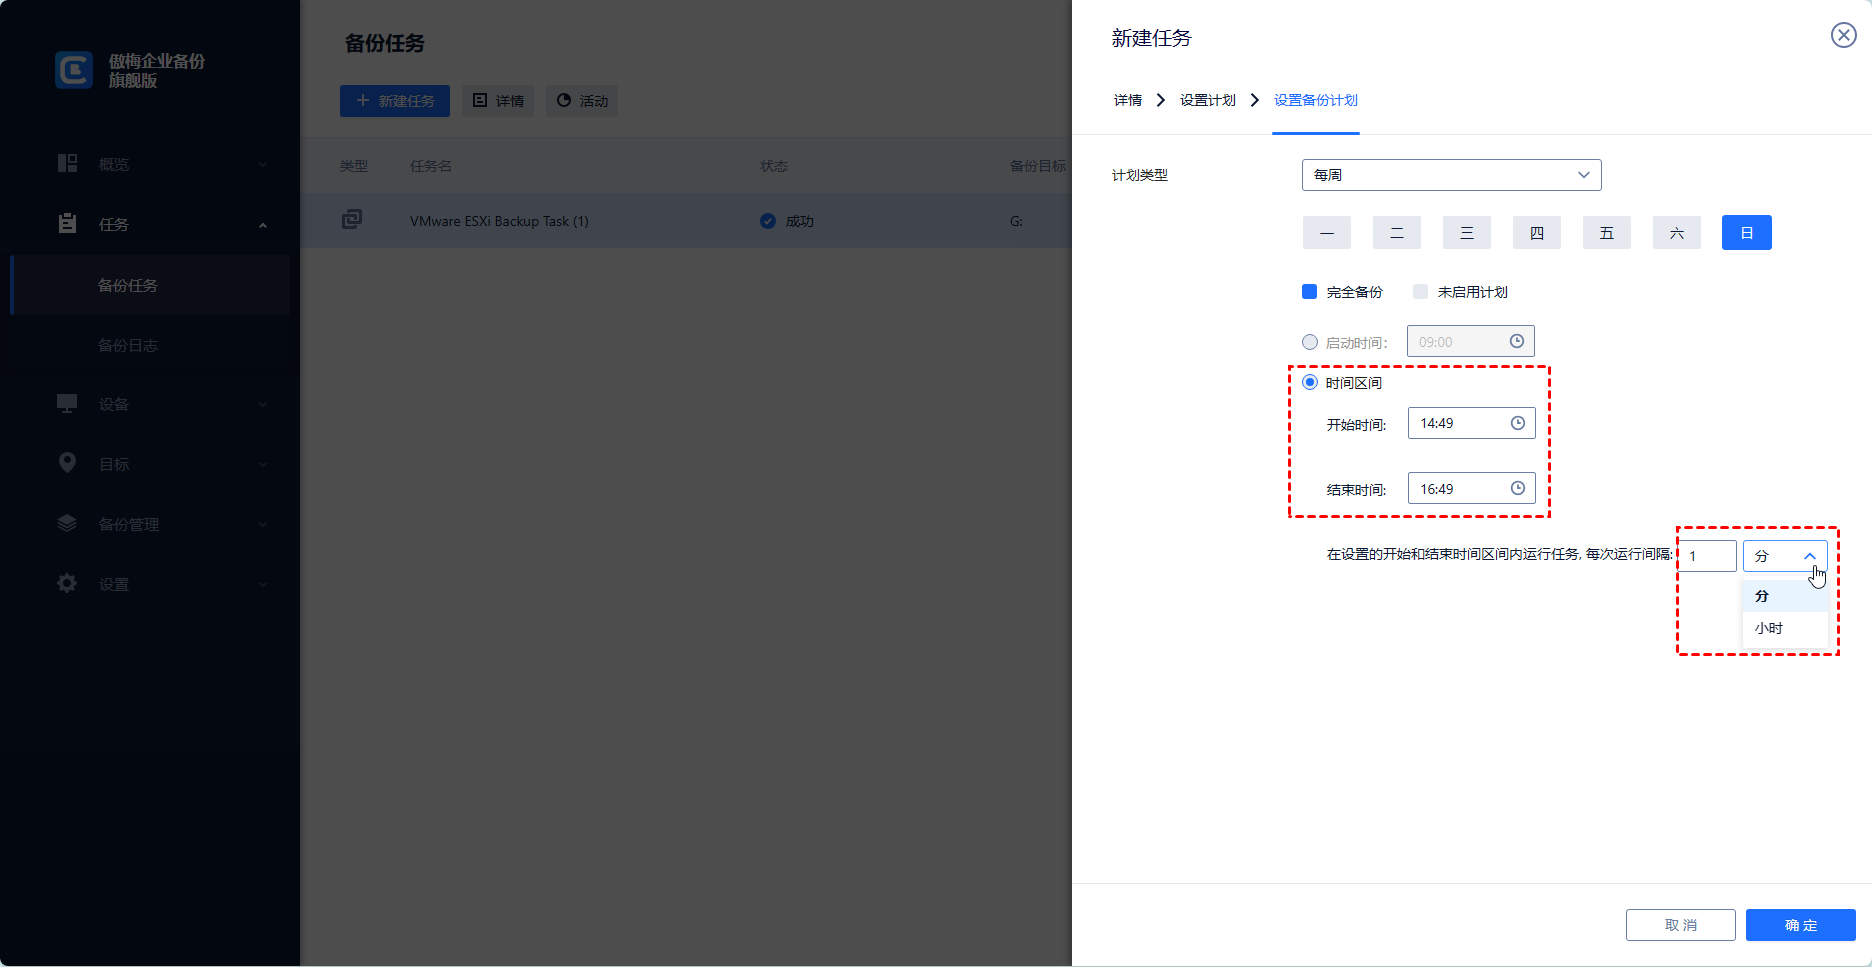The image size is (1872, 967).
Task: Go to the 设置计划 step tab
Action: (x=1207, y=100)
